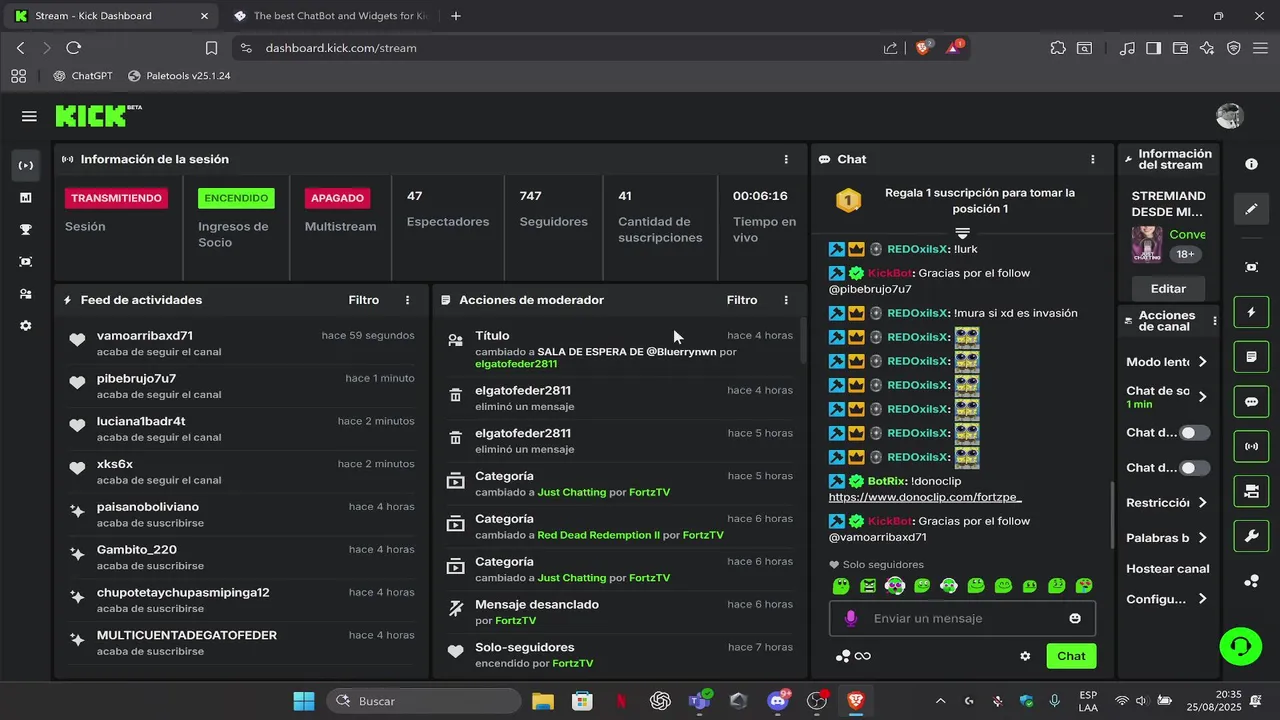This screenshot has width=1280, height=720.
Task: Open the browser extensions puzzle icon
Action: coord(1058,47)
